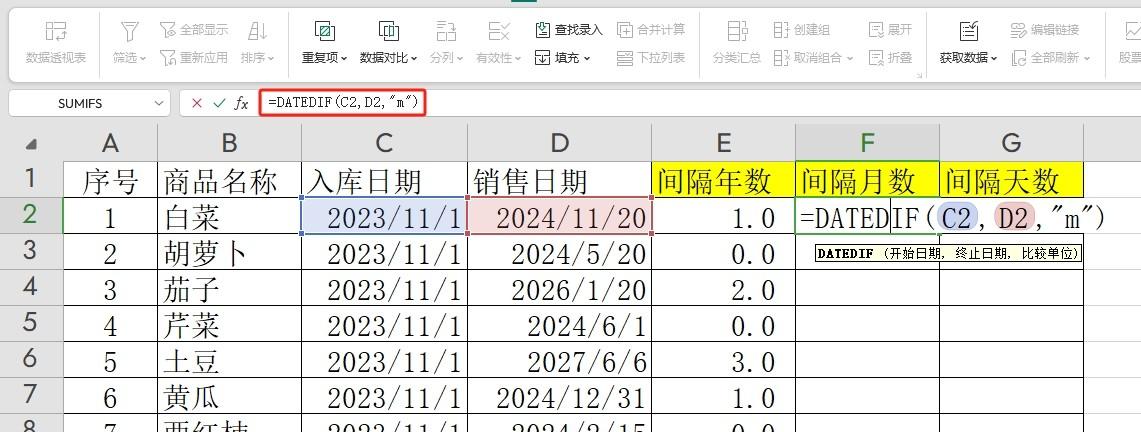
Task: Click the select-all corner triangle
Action: (x=31, y=143)
